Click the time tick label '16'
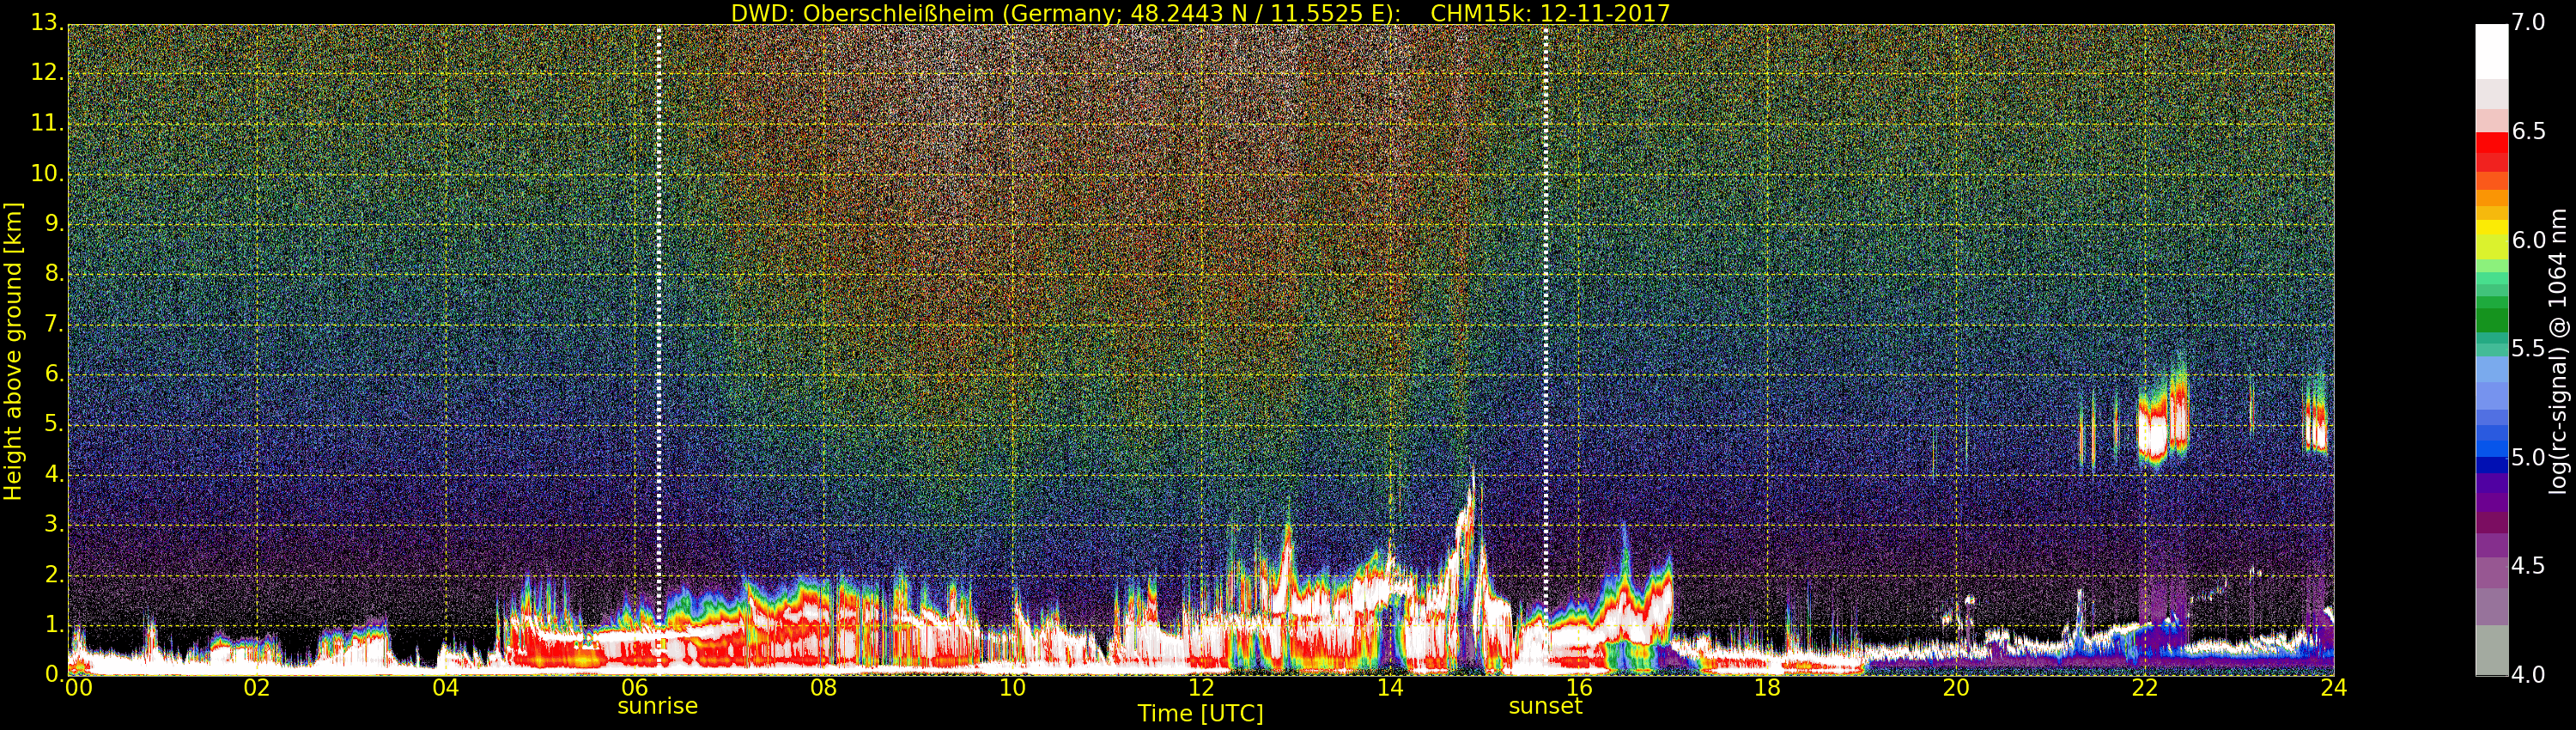The image size is (2576, 730). [x=1579, y=688]
